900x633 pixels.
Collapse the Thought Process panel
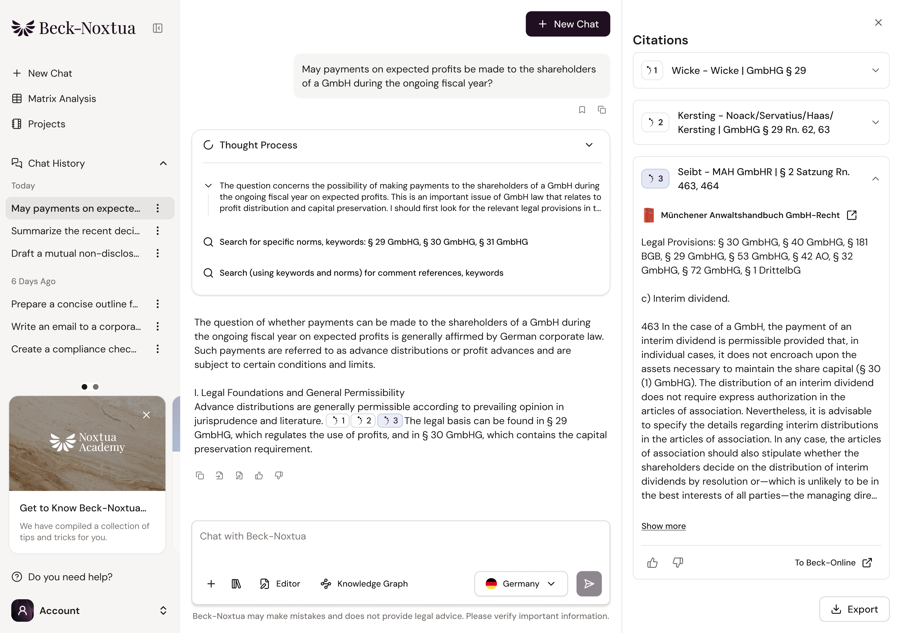pos(589,145)
